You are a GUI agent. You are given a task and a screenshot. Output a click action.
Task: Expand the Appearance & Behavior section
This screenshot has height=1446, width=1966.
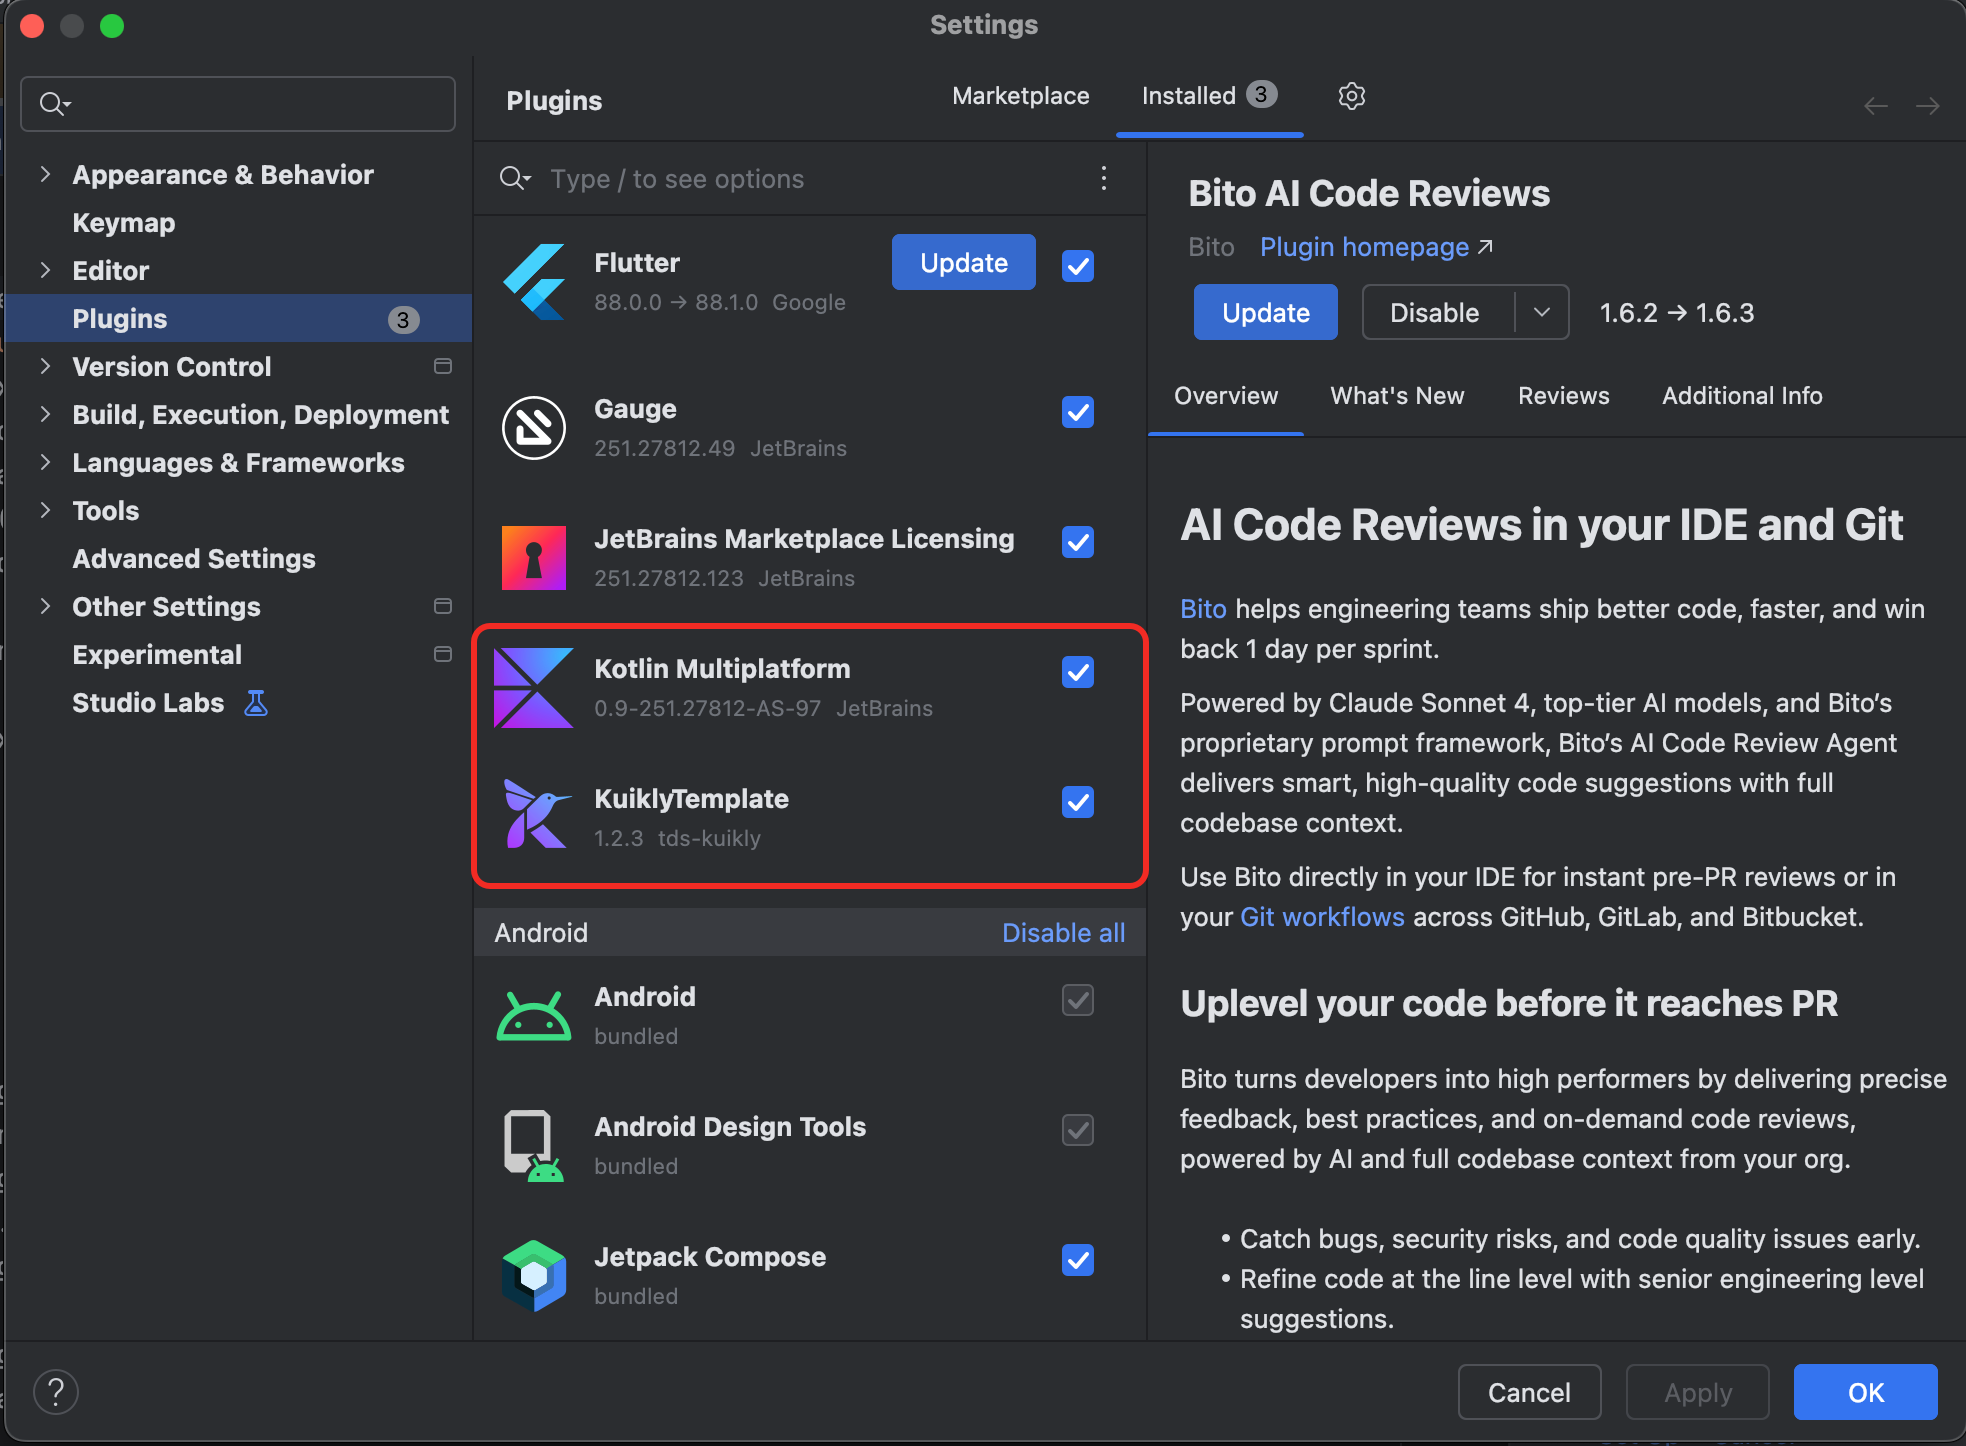tap(45, 175)
